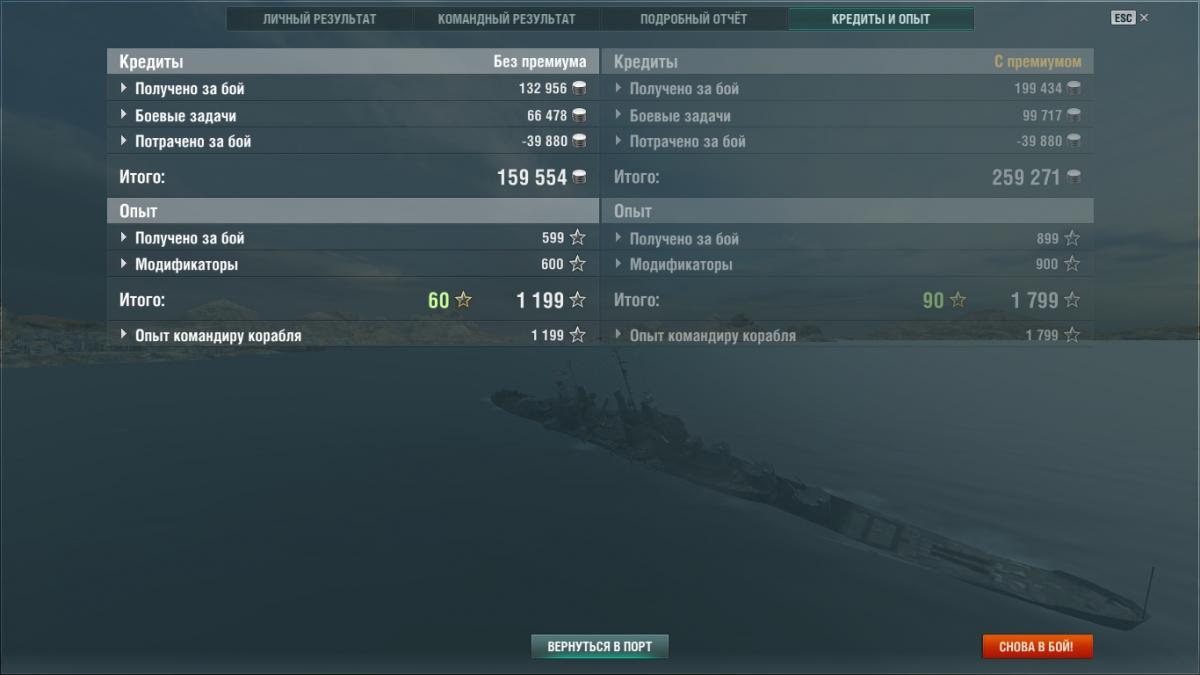Click the coin icon beside premium 259 271
Screen dimensions: 1200x675
pos(1074,178)
